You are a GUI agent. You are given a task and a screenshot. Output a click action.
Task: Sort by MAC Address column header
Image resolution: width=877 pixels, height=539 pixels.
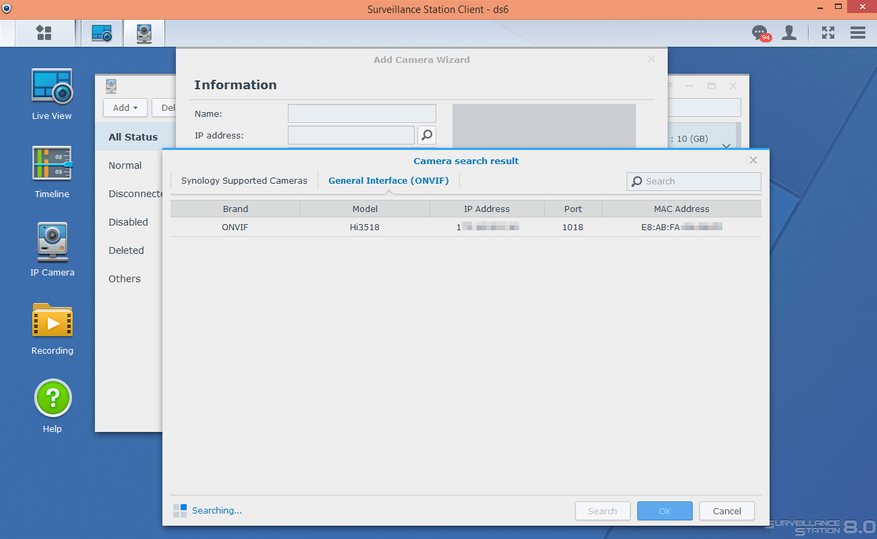(x=681, y=209)
